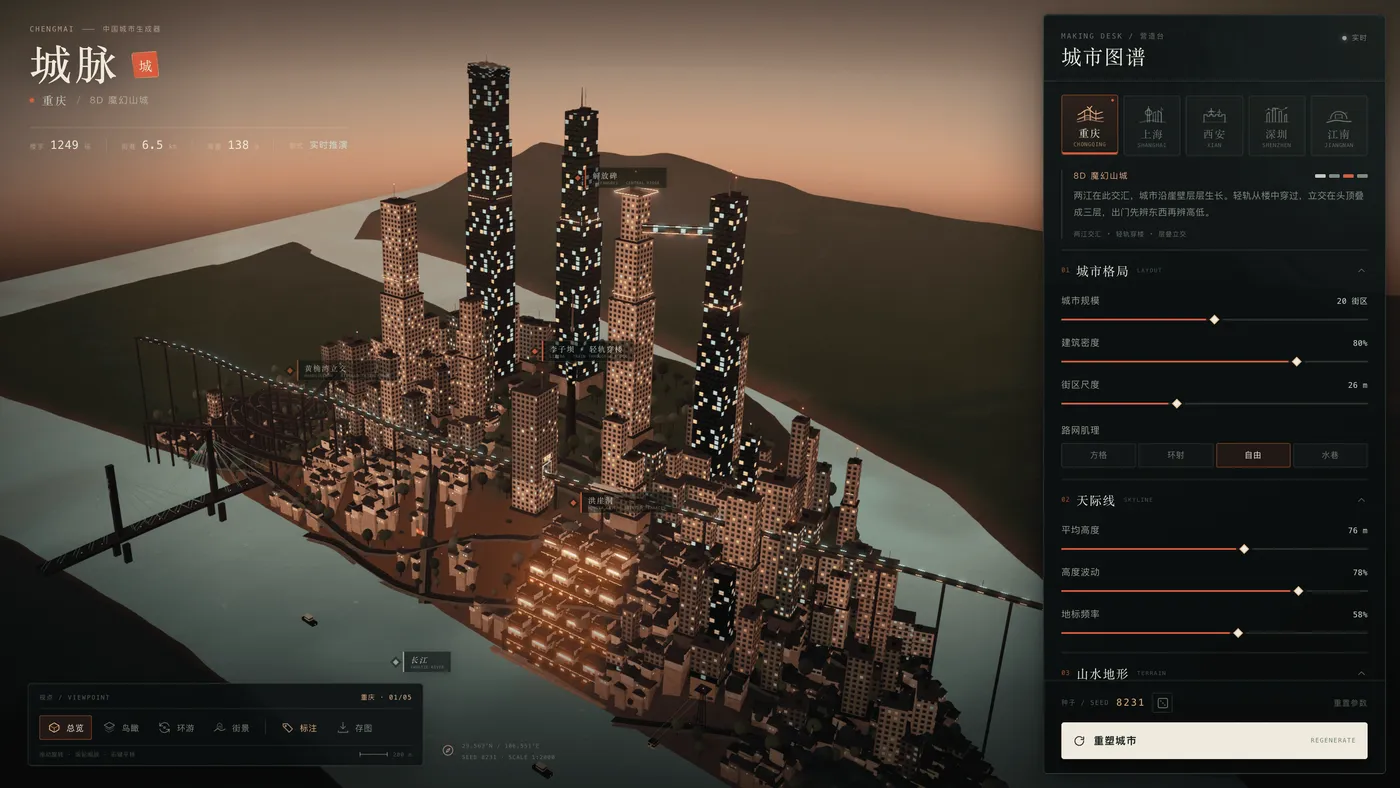Click the 建筑密度 slider handle
The width and height of the screenshot is (1400, 788).
(x=1297, y=362)
